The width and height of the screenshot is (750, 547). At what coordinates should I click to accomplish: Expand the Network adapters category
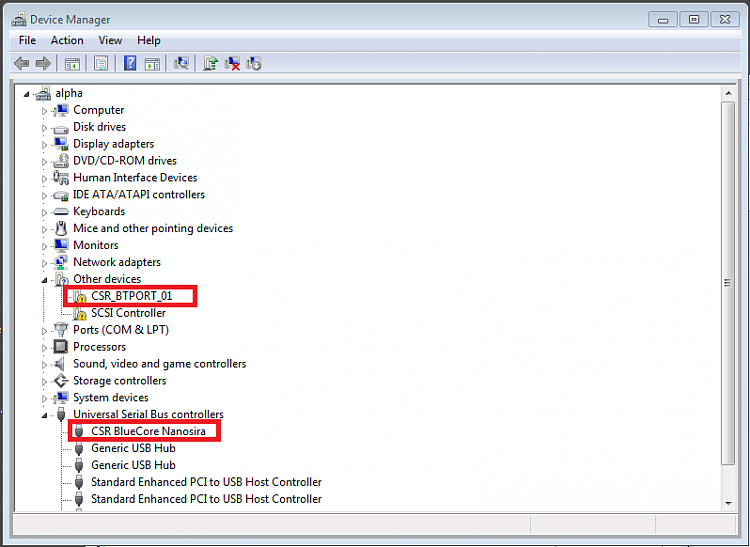(x=44, y=263)
